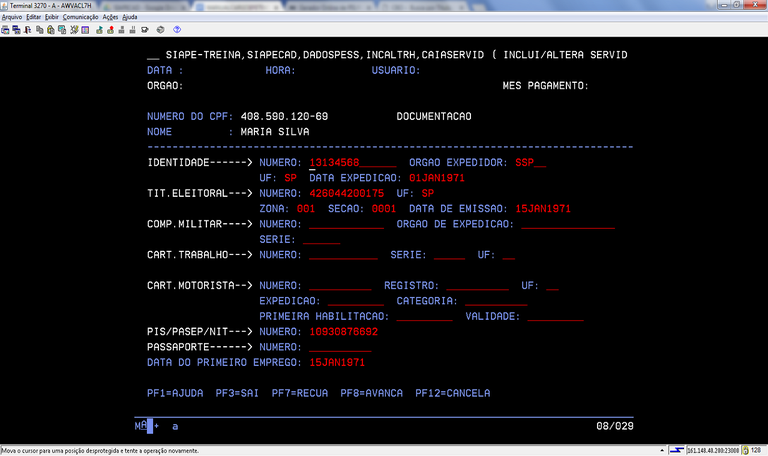Click the PASSAPORTE number field
Image resolution: width=768 pixels, height=456 pixels.
point(340,346)
